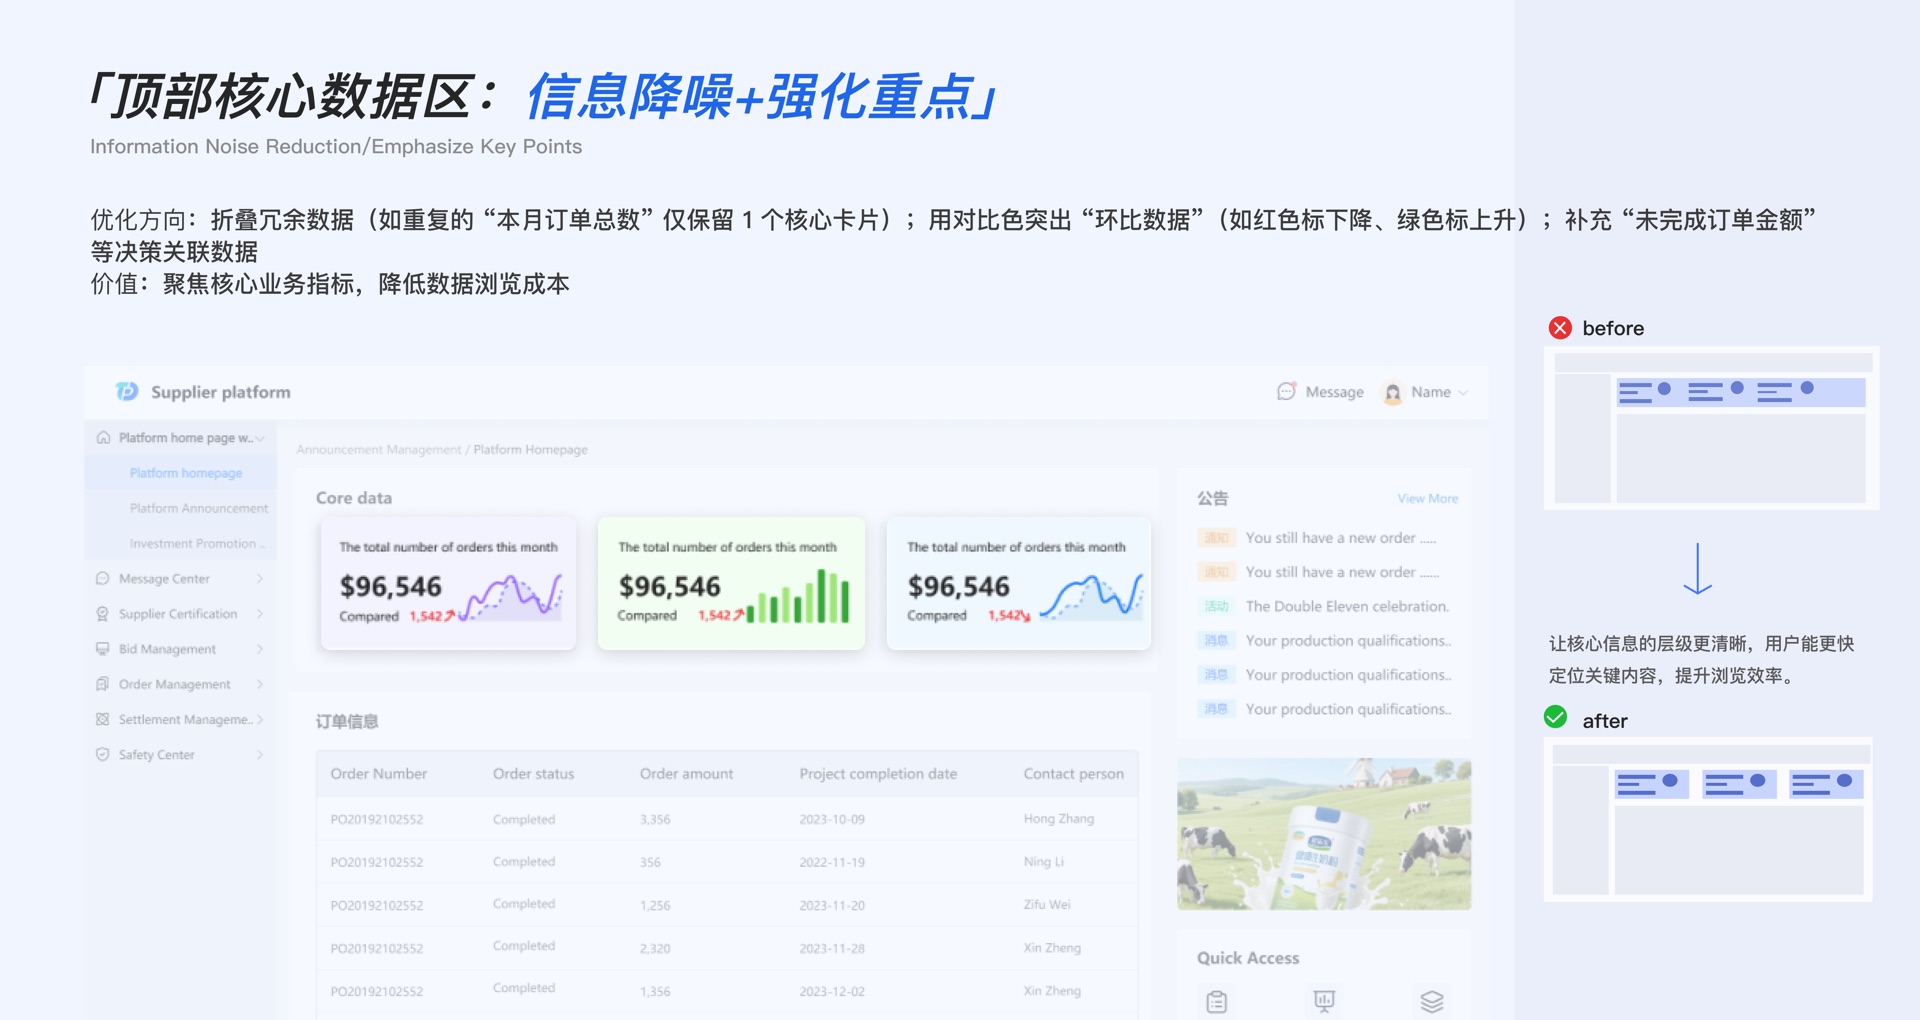Expand the Supplier Certification chevron
Viewport: 1920px width, 1020px height.
click(260, 613)
